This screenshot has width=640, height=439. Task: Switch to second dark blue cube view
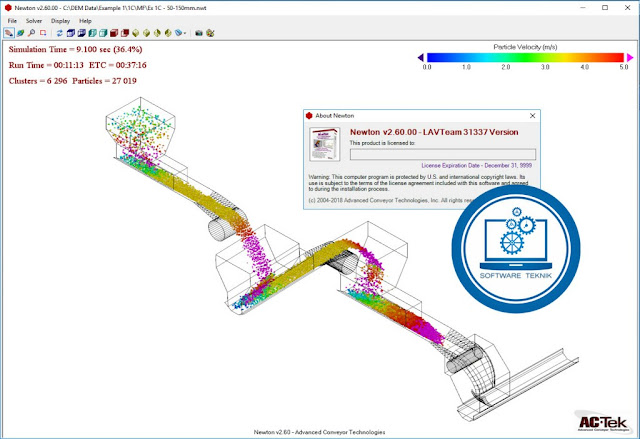(x=82, y=33)
